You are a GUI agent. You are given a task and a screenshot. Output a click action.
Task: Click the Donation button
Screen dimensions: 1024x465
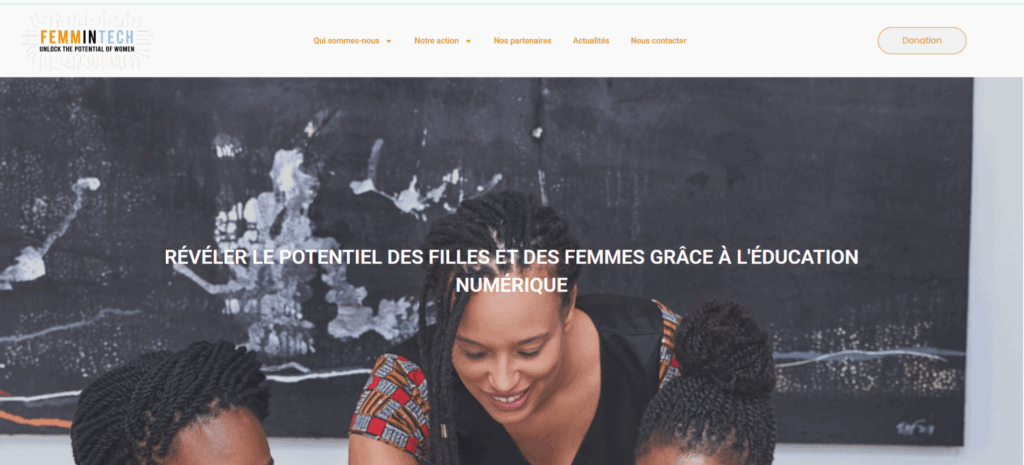click(921, 40)
